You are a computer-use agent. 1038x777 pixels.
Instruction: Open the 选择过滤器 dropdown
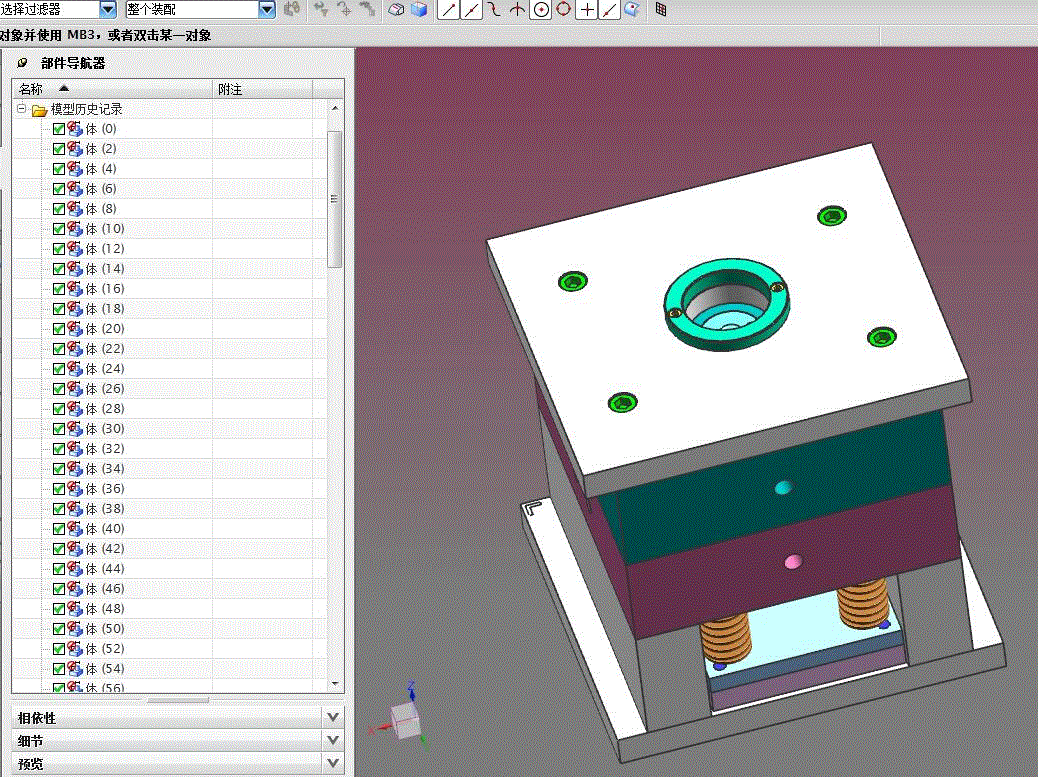click(108, 9)
